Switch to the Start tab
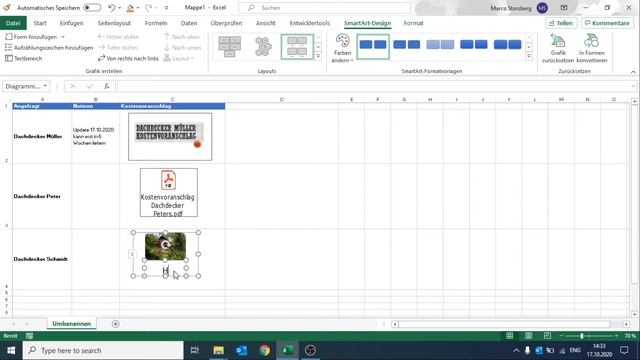 40,23
